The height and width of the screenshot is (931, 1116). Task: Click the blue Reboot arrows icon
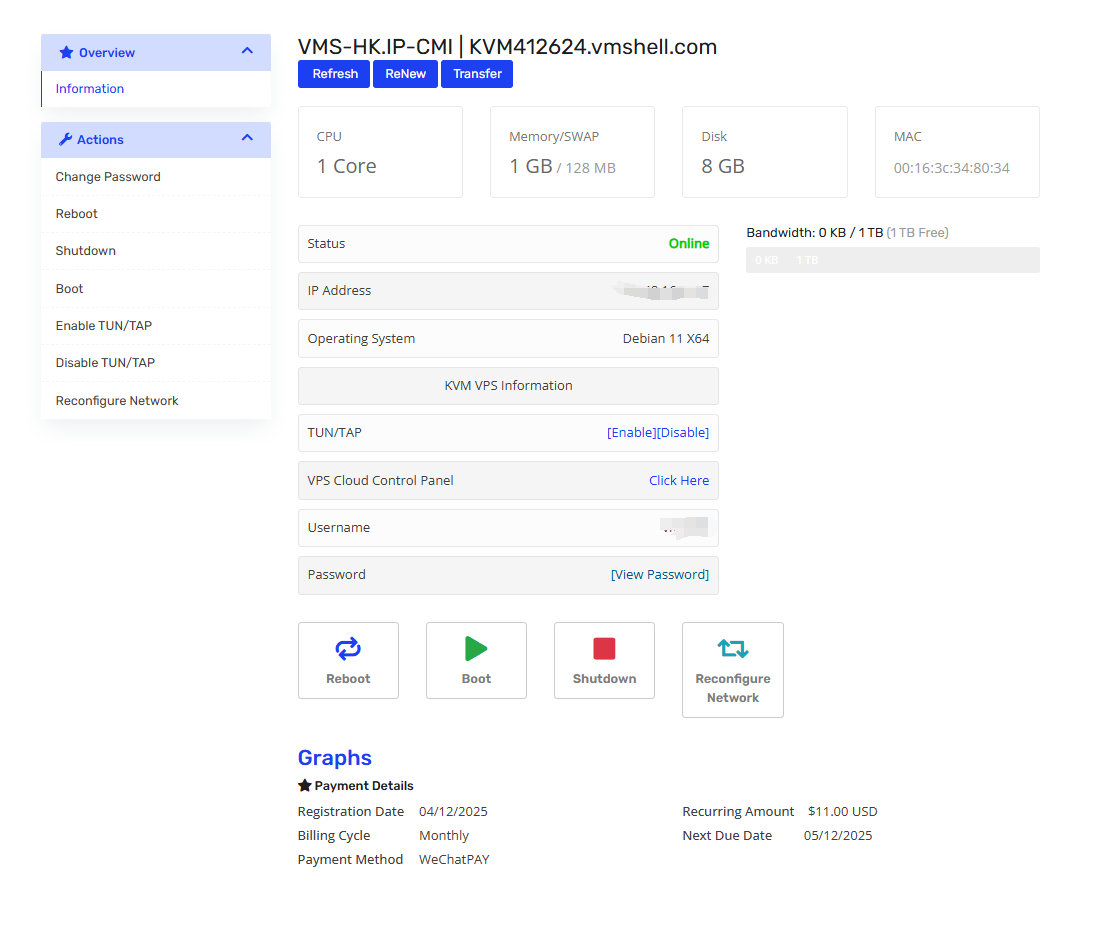(x=348, y=649)
